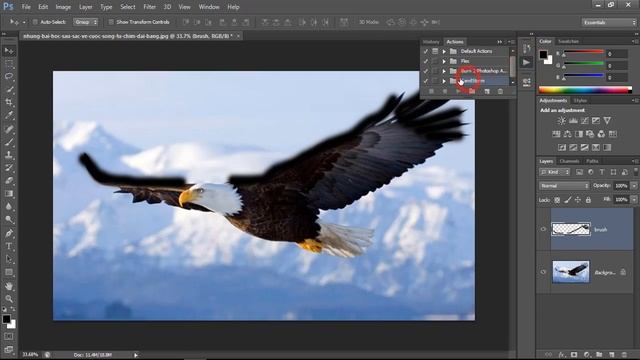Select the Brush tool in the toolbox

(9, 142)
